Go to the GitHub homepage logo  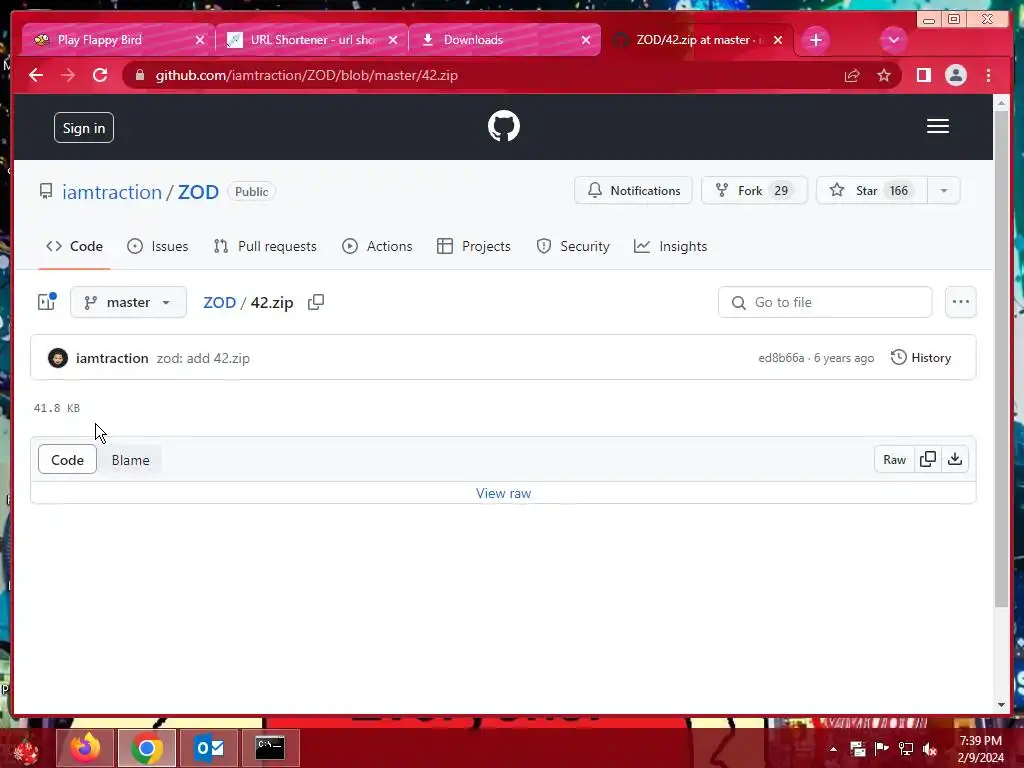coord(504,126)
